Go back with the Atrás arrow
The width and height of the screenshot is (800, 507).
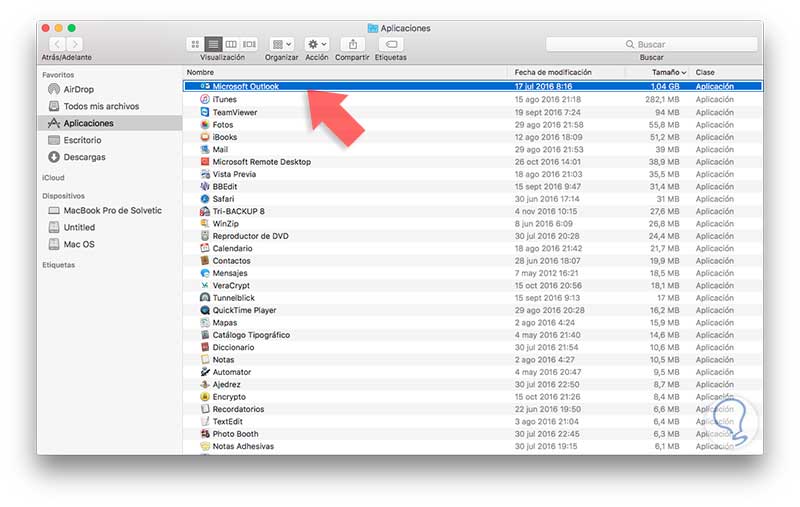tap(57, 44)
